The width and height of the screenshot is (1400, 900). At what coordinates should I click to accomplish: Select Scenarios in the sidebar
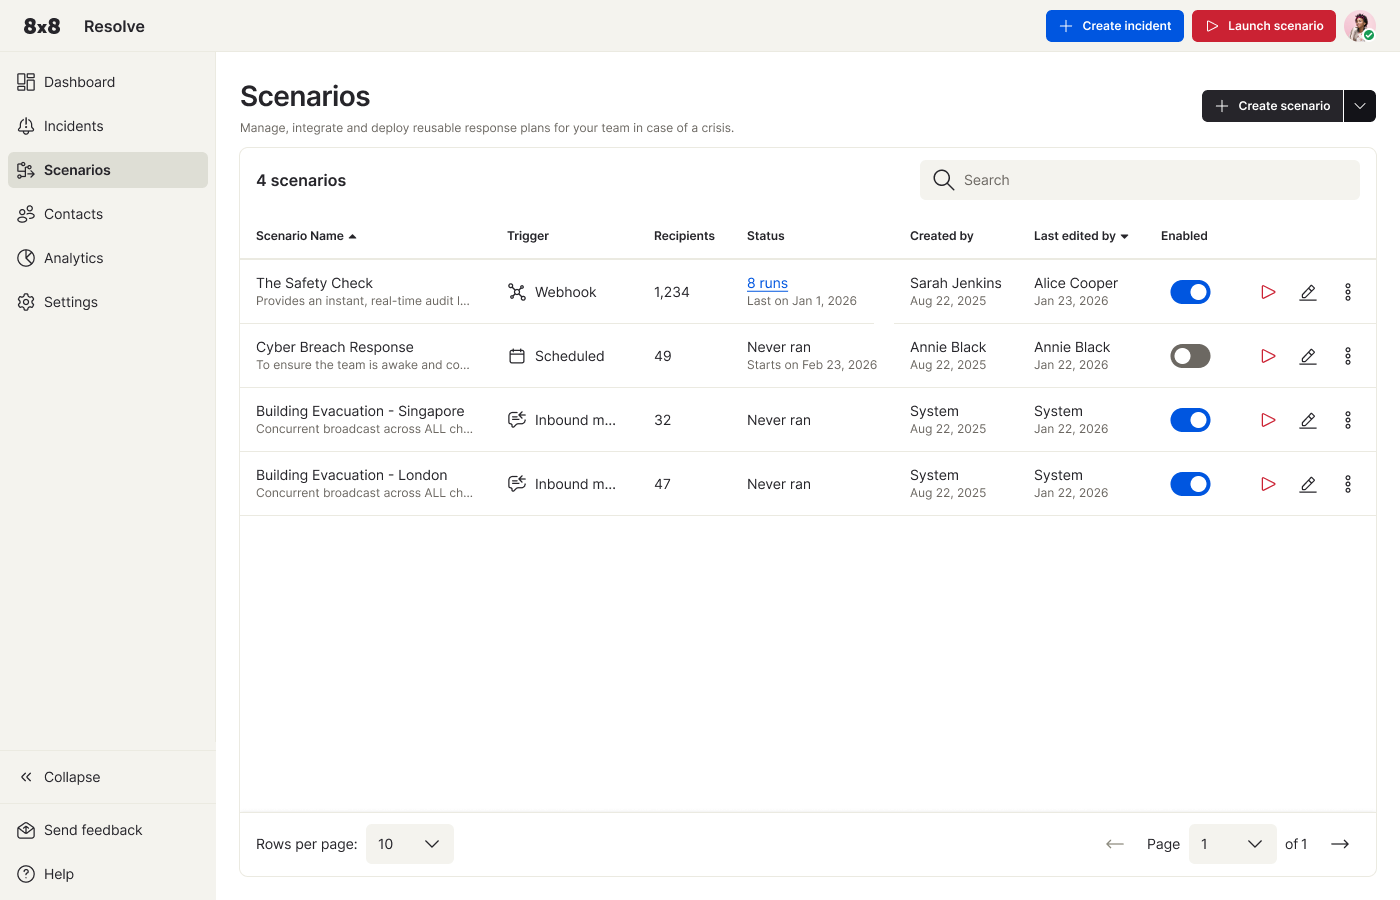(108, 170)
